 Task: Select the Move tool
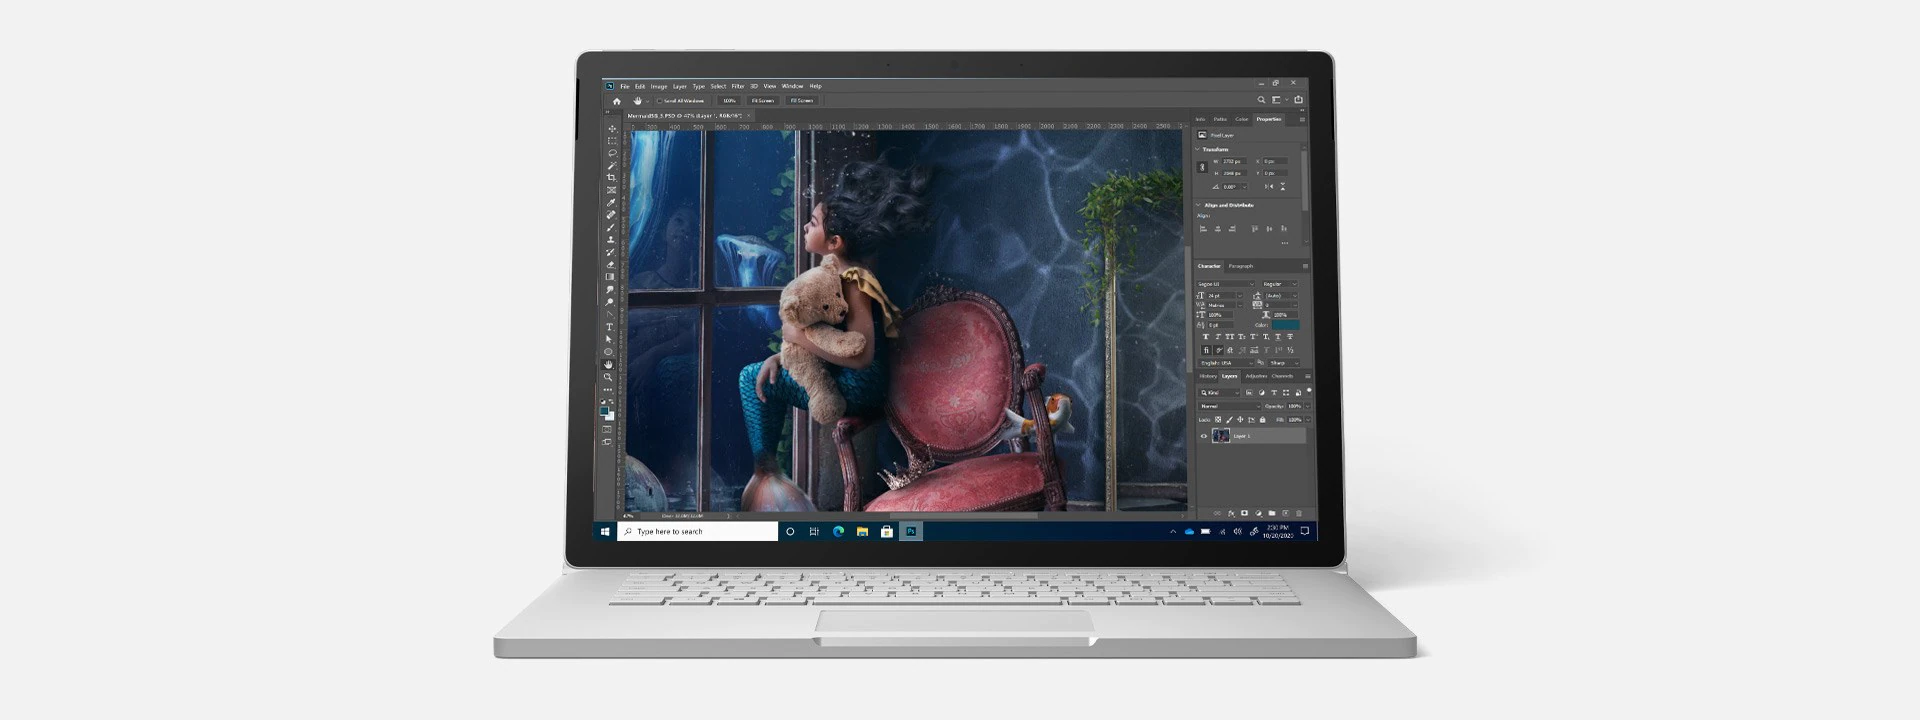click(611, 129)
